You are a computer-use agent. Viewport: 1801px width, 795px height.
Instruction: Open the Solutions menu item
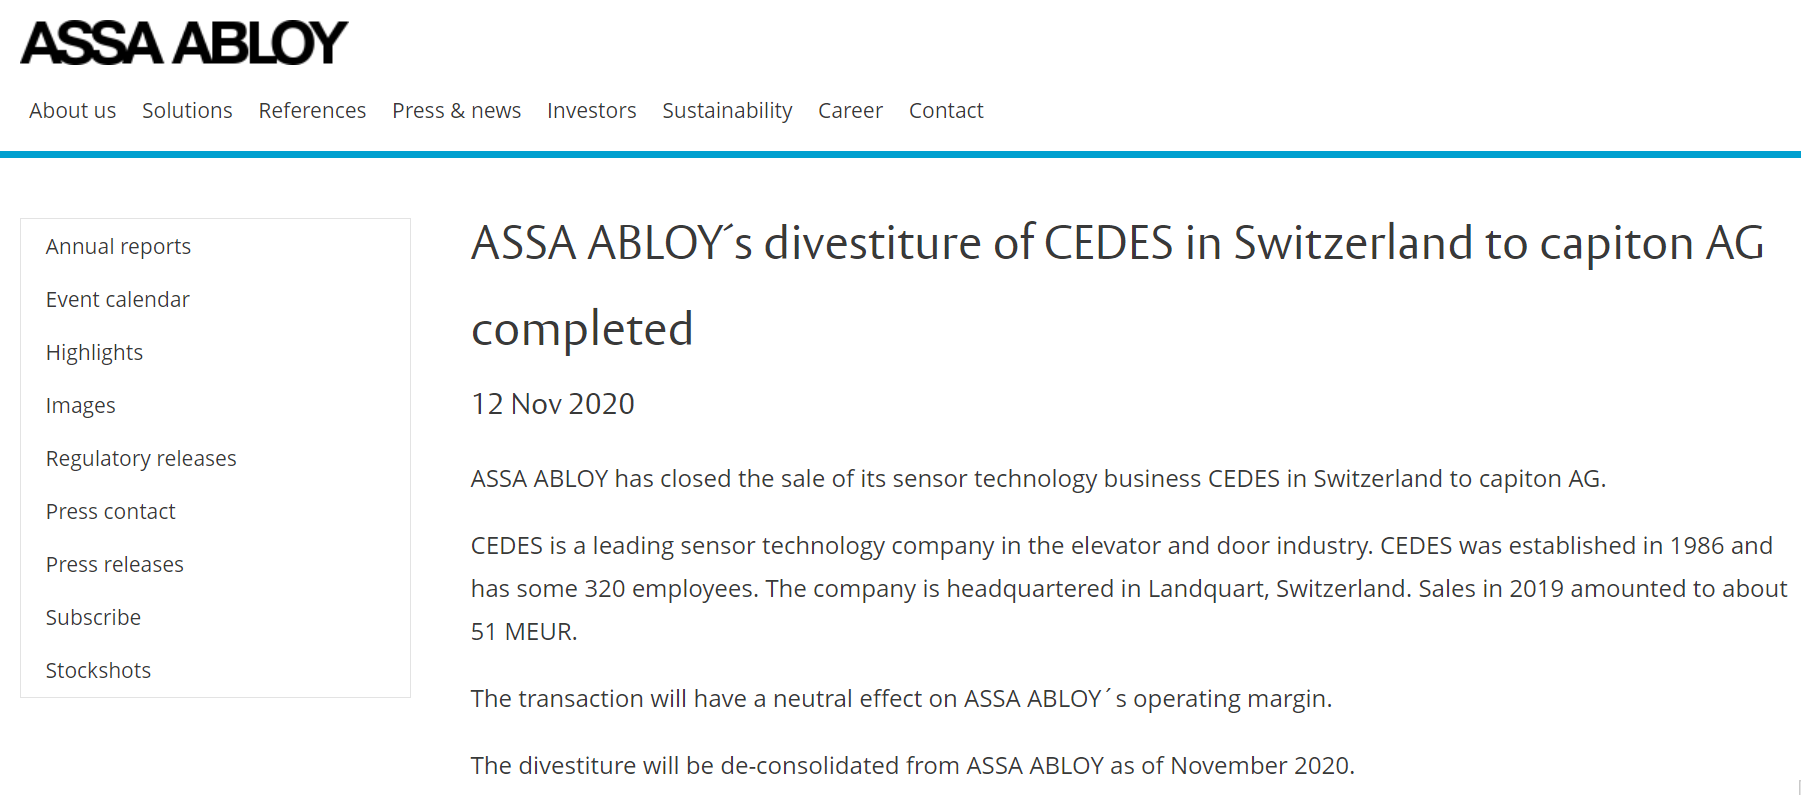(187, 110)
